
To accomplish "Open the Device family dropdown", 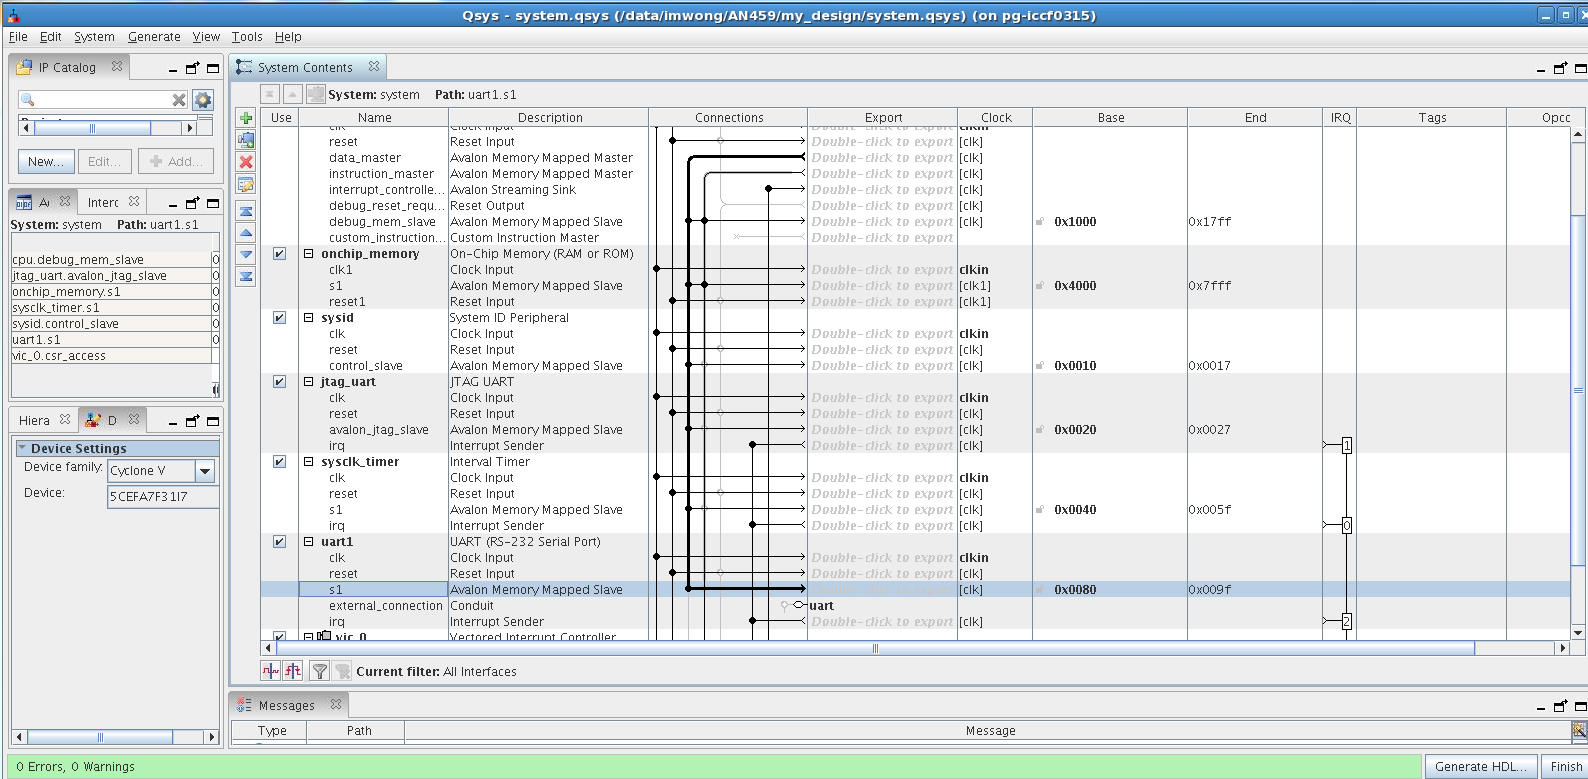I will pos(205,471).
